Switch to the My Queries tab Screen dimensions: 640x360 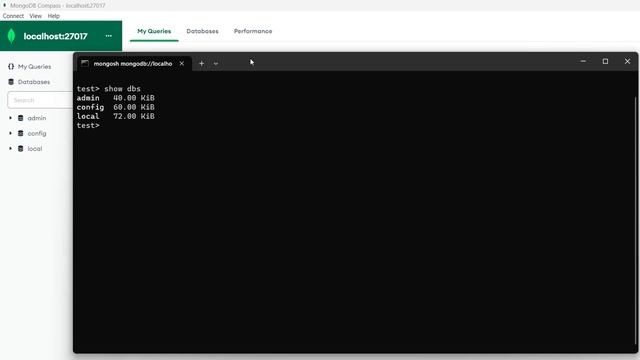(x=154, y=31)
